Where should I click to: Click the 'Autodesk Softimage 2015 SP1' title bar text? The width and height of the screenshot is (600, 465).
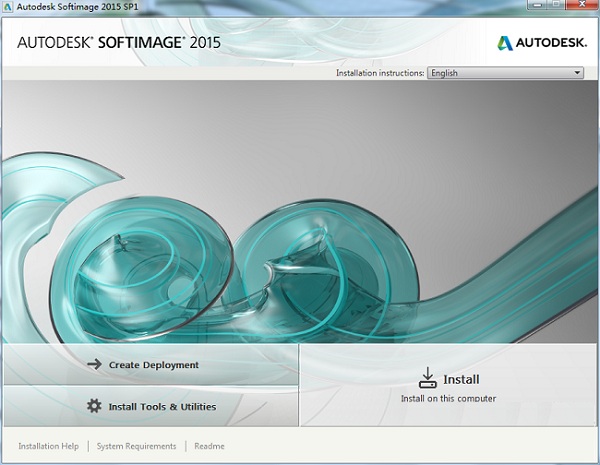82,8
